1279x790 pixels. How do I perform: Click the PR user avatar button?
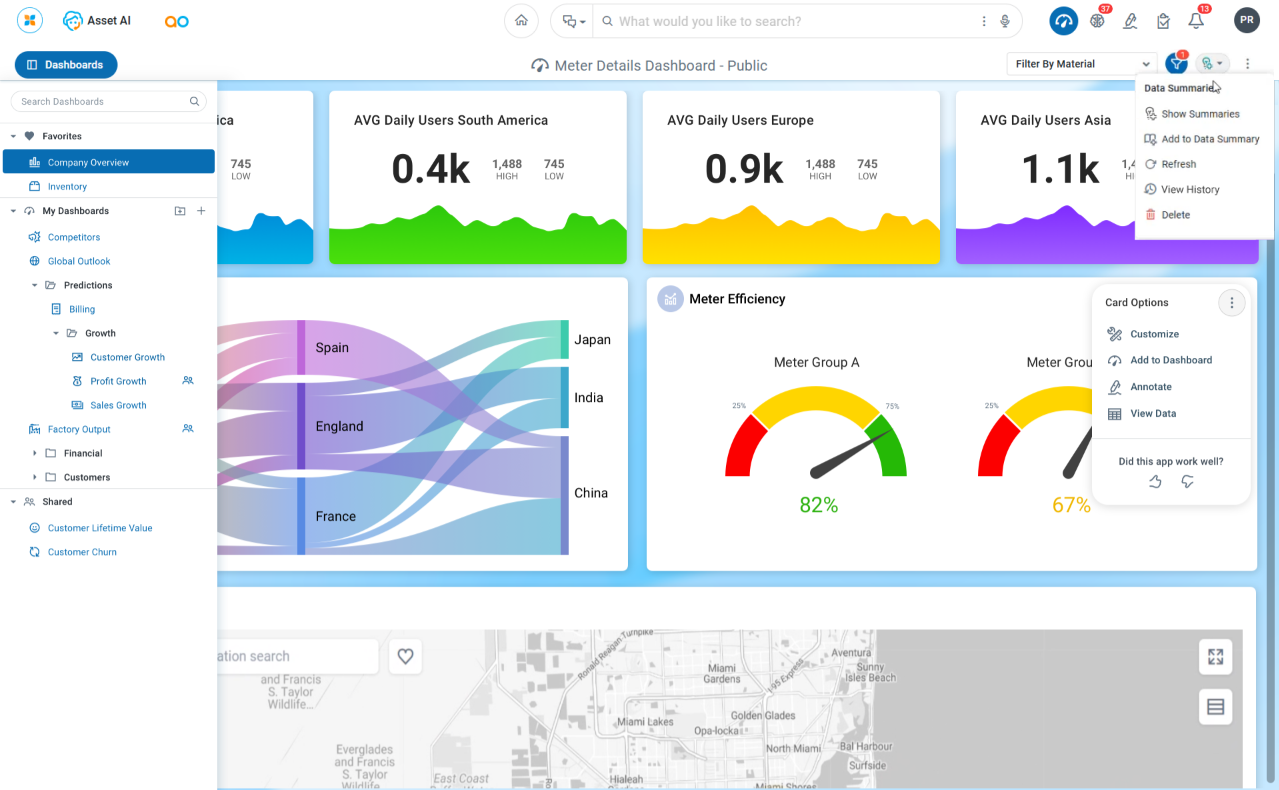tap(1246, 21)
